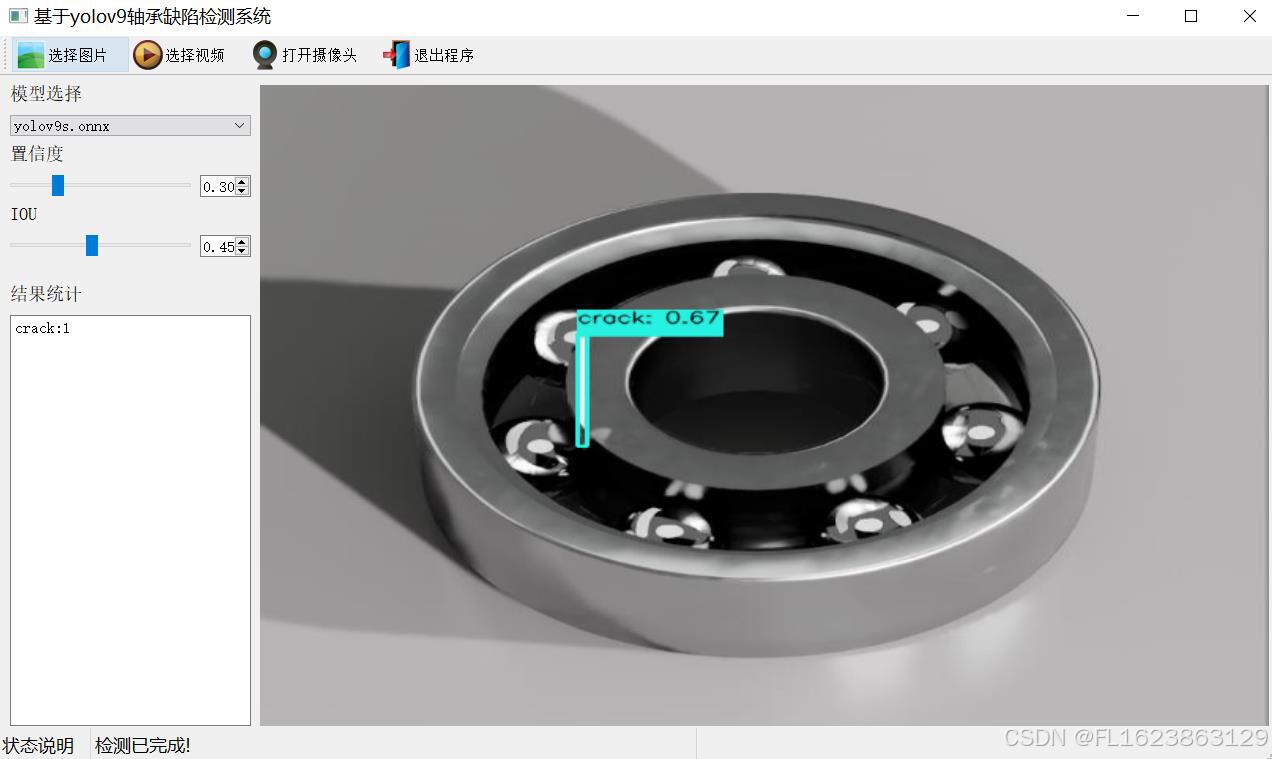The height and width of the screenshot is (759, 1272).
Task: Click the 模型选择 label
Action: tap(46, 94)
